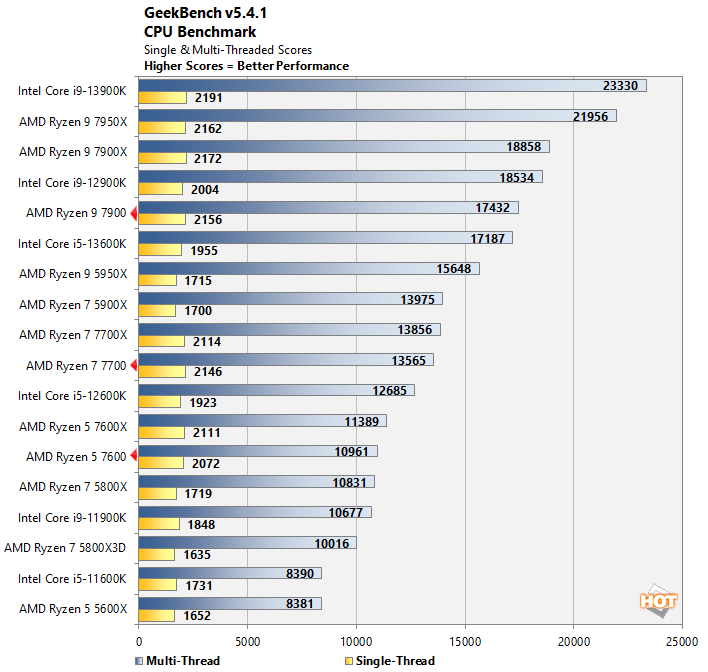Click the Multi-Thread legend color square

[139, 661]
